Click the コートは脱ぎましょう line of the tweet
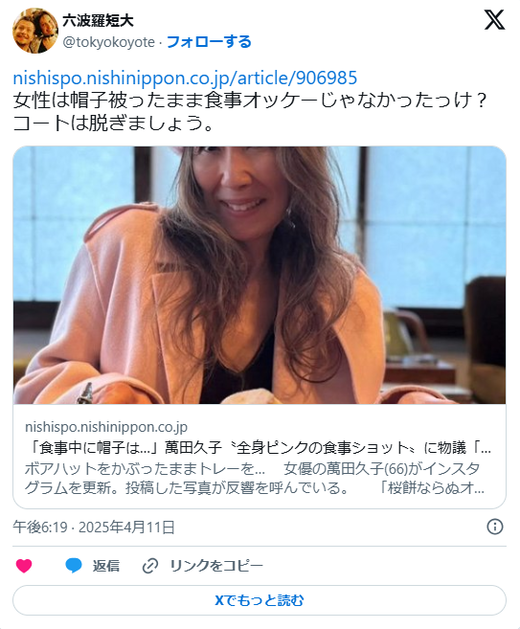 114,123
